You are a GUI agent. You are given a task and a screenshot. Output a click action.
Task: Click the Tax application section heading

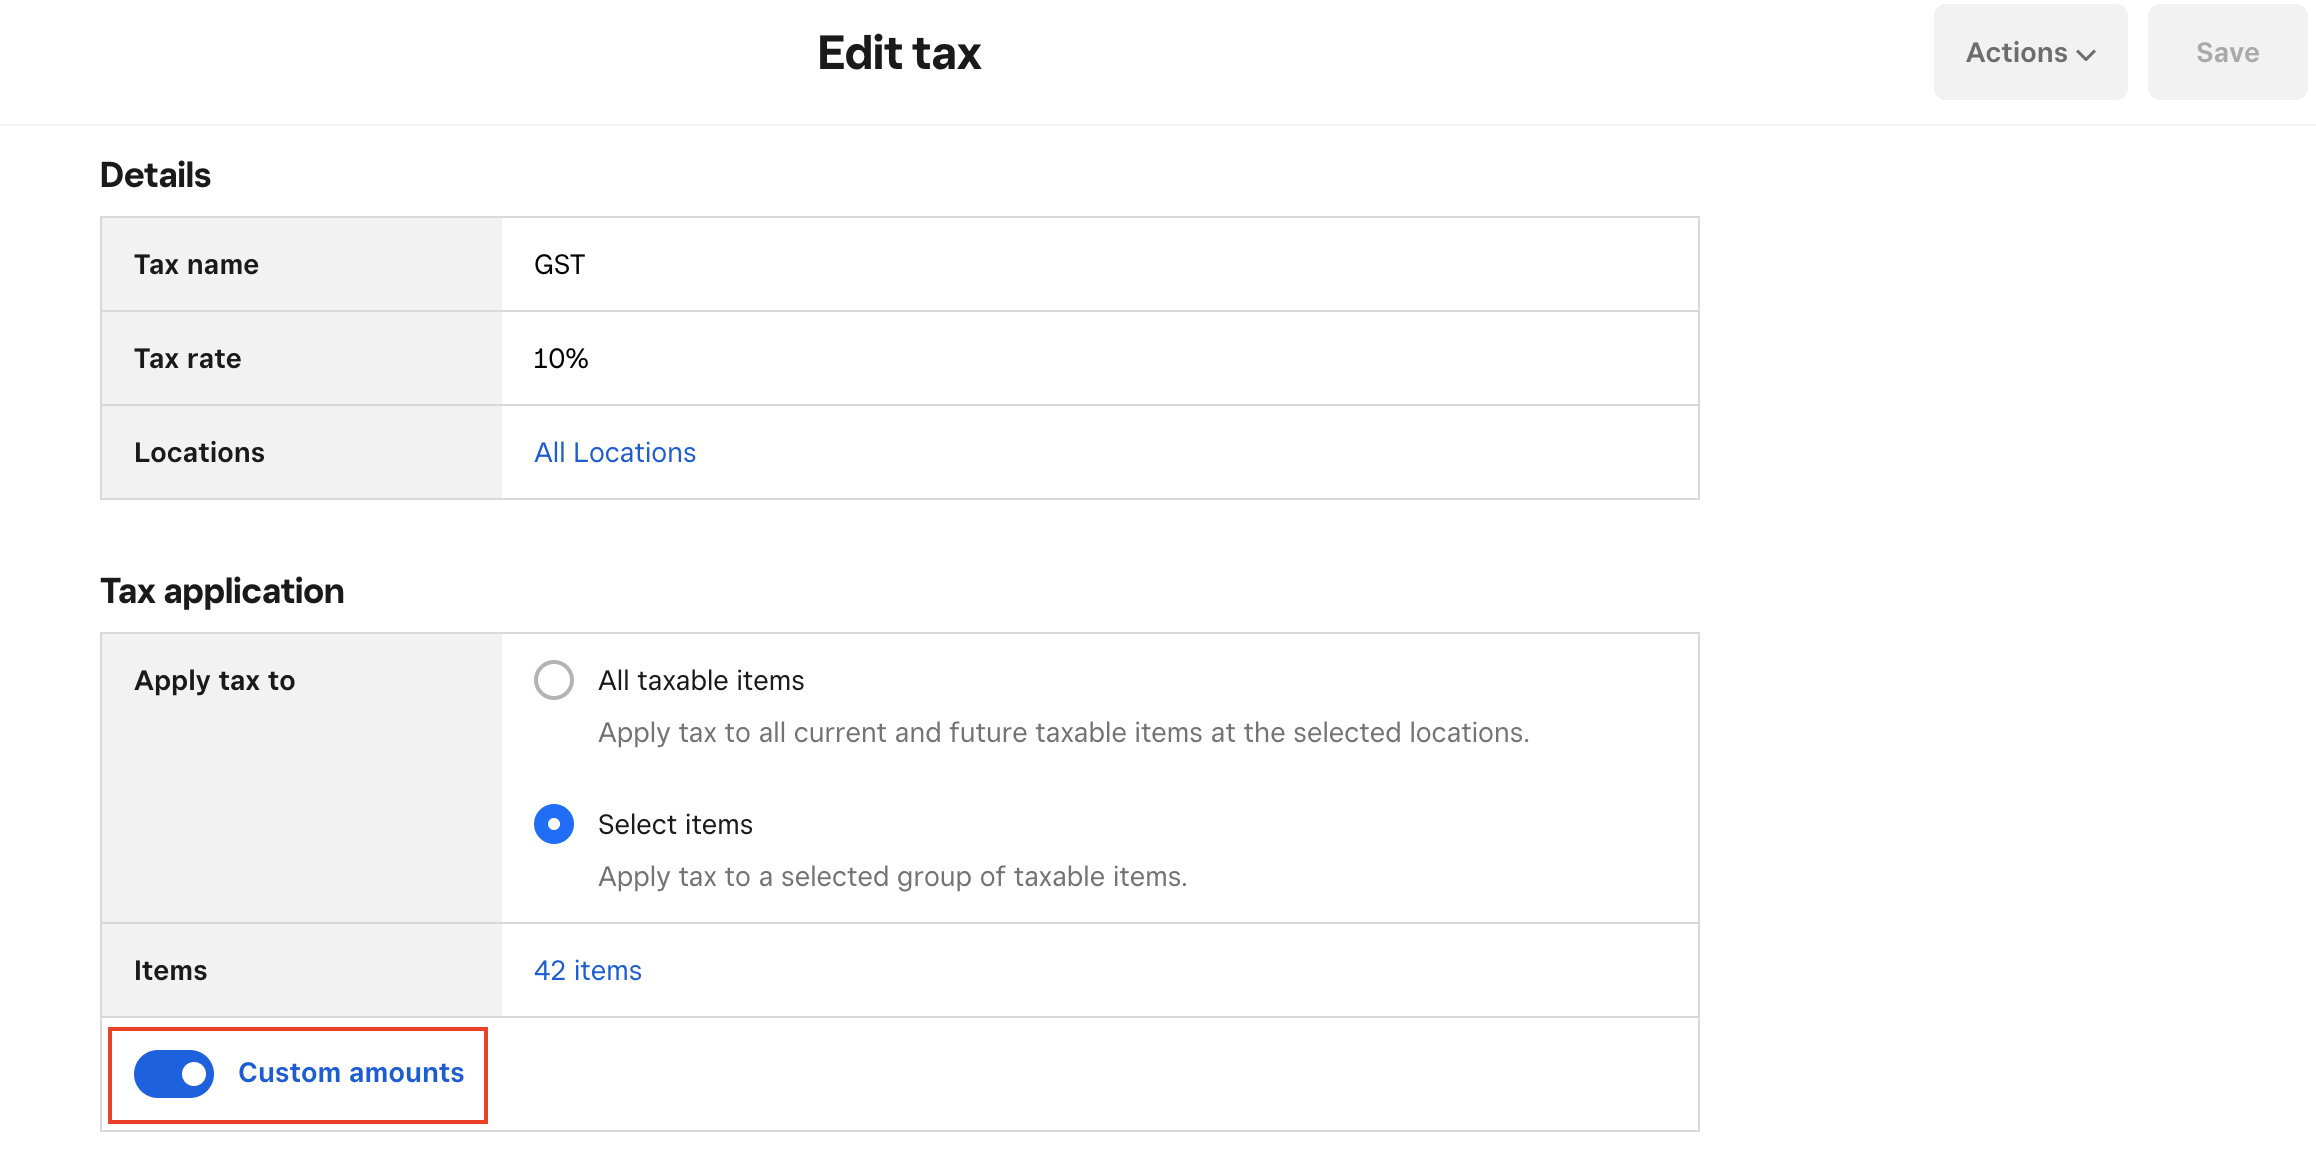coord(222,591)
